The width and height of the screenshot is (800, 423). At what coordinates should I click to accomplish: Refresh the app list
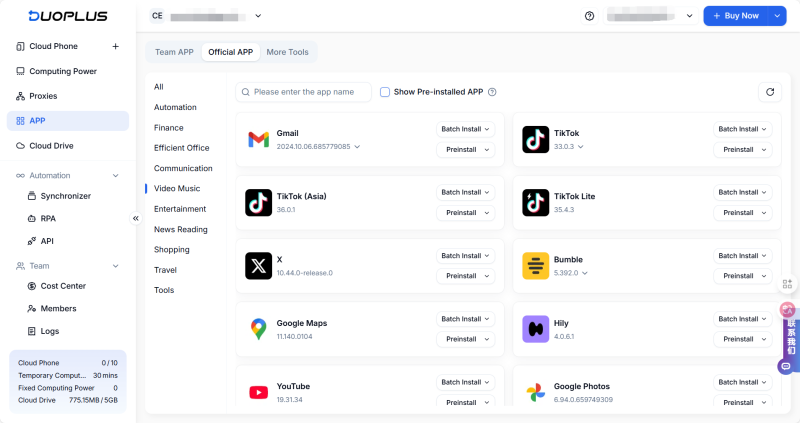770,92
